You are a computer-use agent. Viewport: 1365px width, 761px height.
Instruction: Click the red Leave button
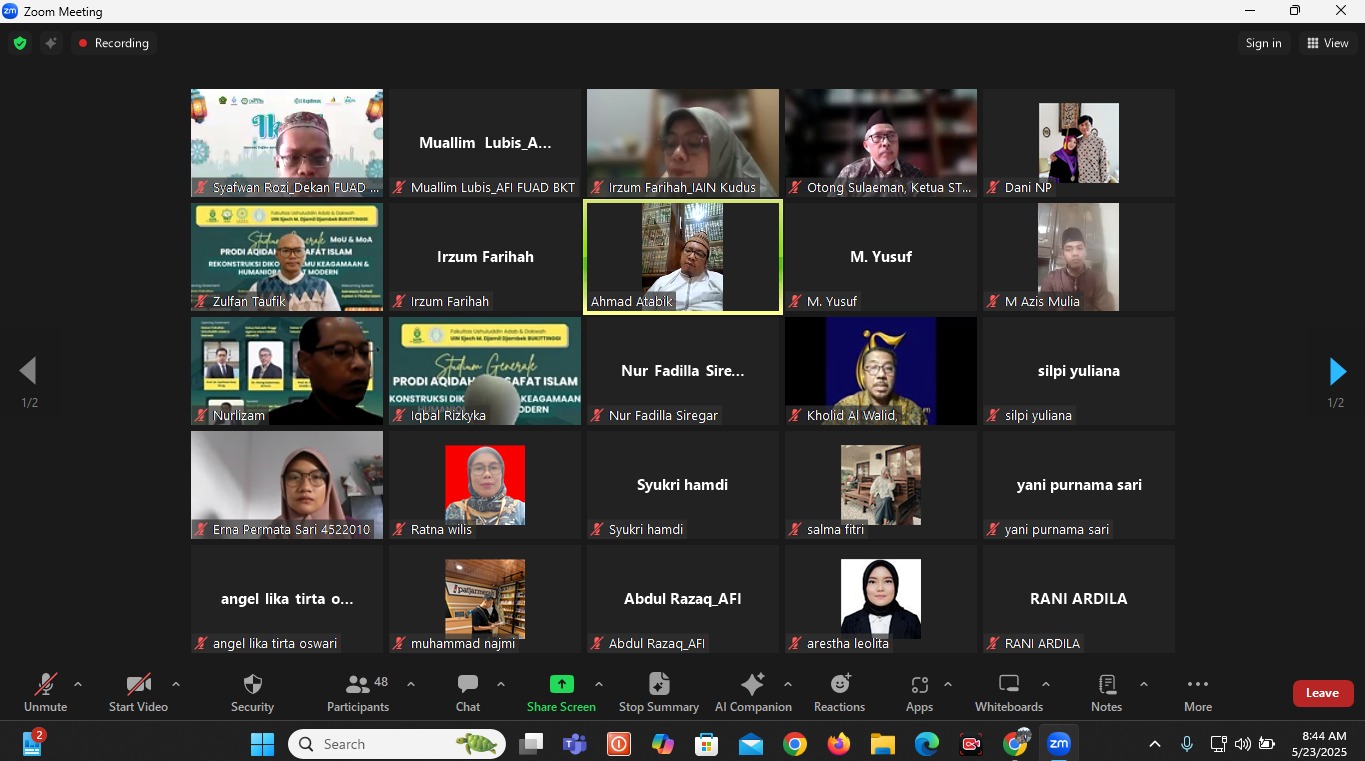click(x=1322, y=693)
